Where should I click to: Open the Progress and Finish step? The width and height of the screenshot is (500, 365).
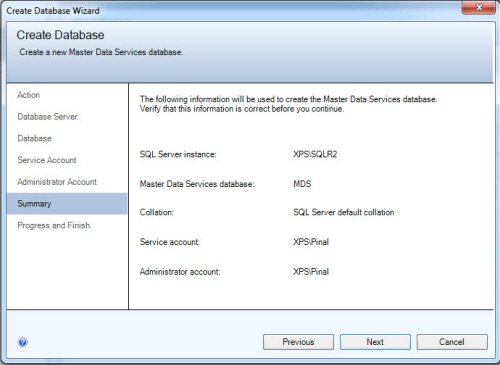54,225
